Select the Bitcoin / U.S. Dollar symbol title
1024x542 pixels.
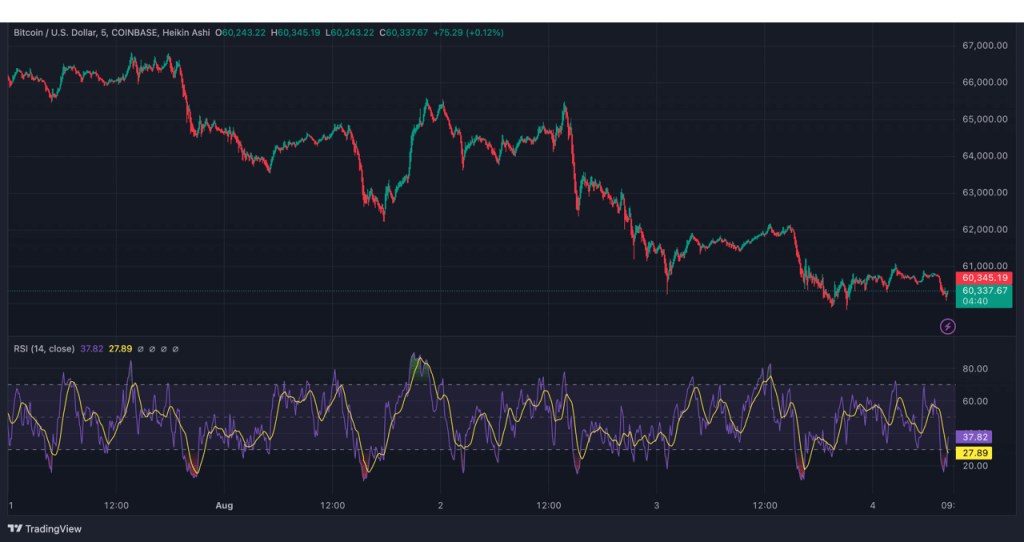(x=55, y=32)
